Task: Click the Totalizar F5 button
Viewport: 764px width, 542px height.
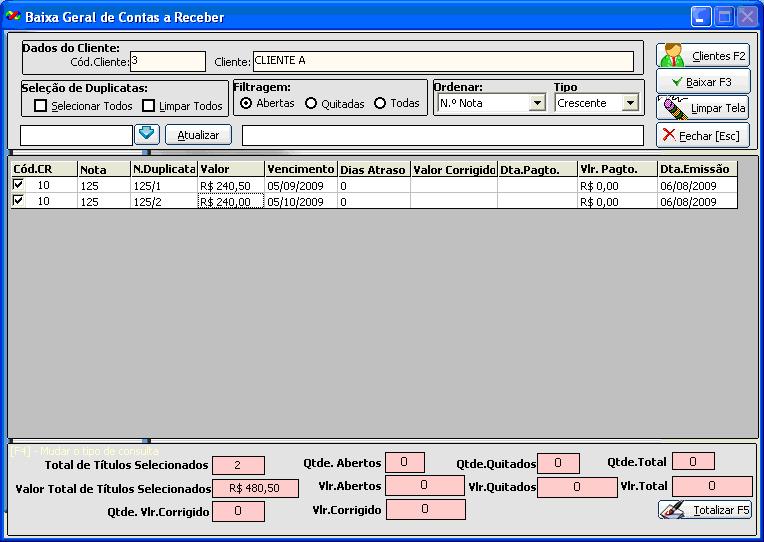Action: (705, 510)
